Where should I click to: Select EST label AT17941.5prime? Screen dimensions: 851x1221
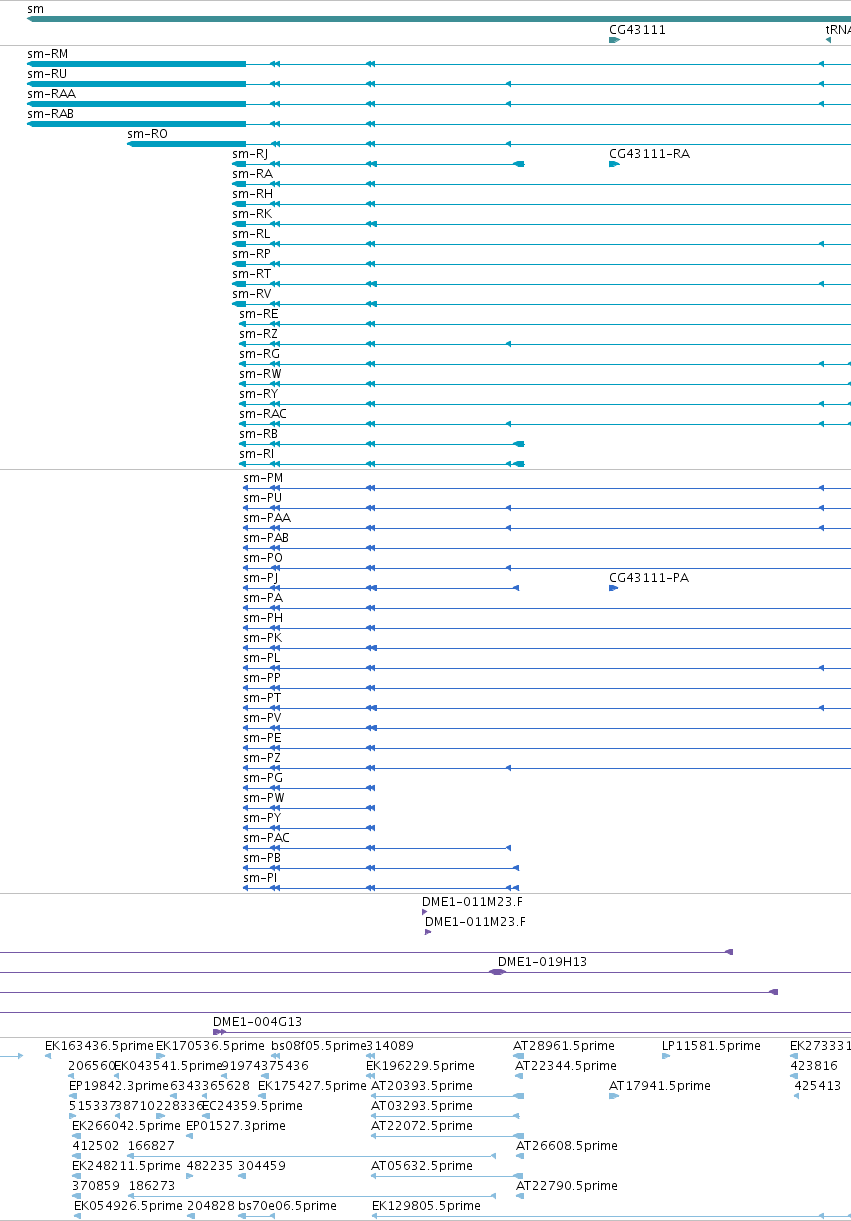(660, 1086)
